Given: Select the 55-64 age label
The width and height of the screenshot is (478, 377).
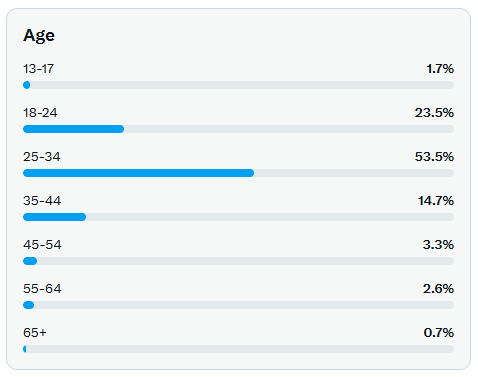Looking at the screenshot, I should 42,289.
